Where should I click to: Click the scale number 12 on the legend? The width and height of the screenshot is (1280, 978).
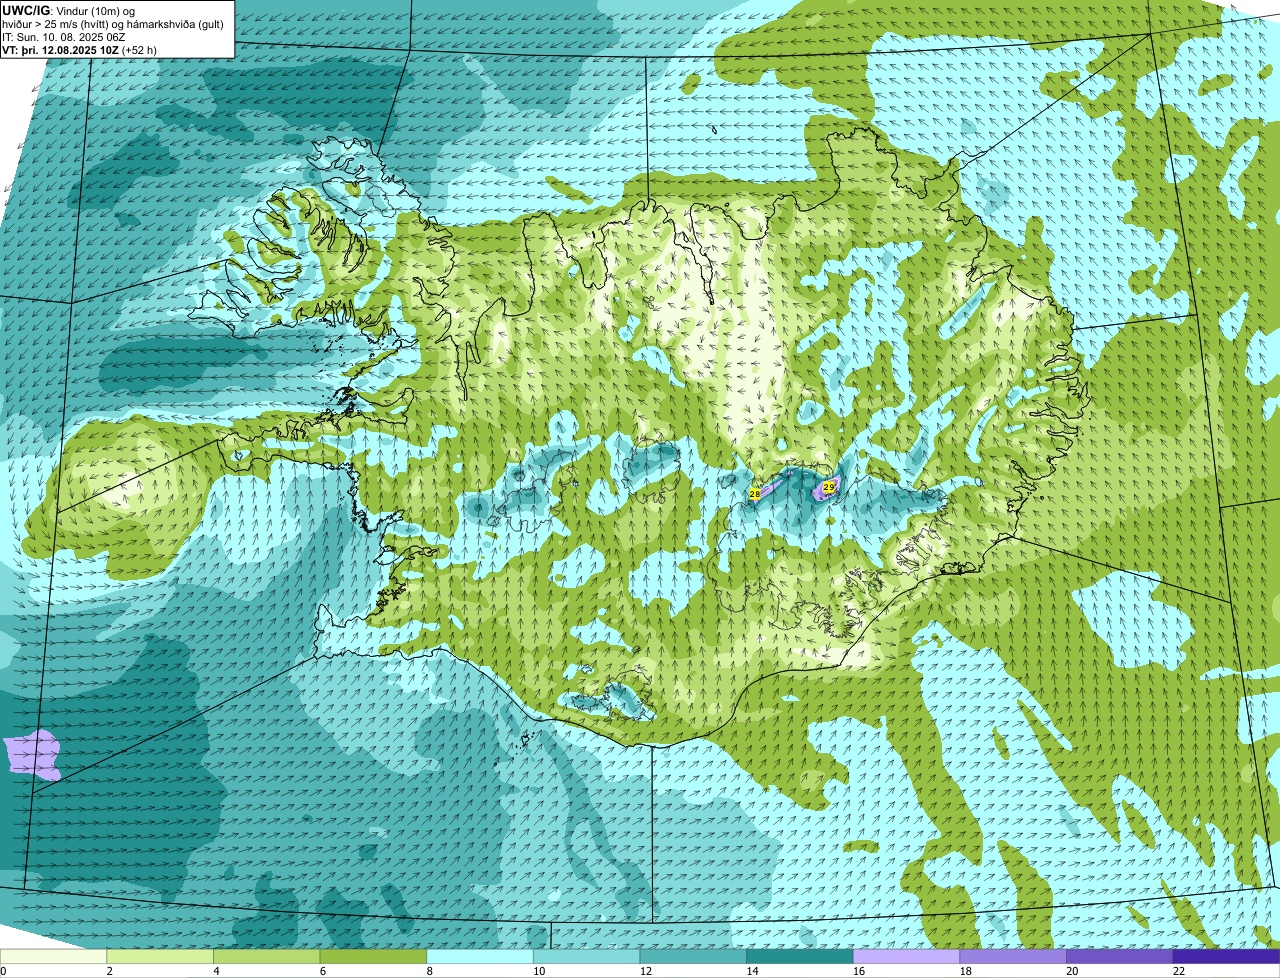click(x=646, y=971)
